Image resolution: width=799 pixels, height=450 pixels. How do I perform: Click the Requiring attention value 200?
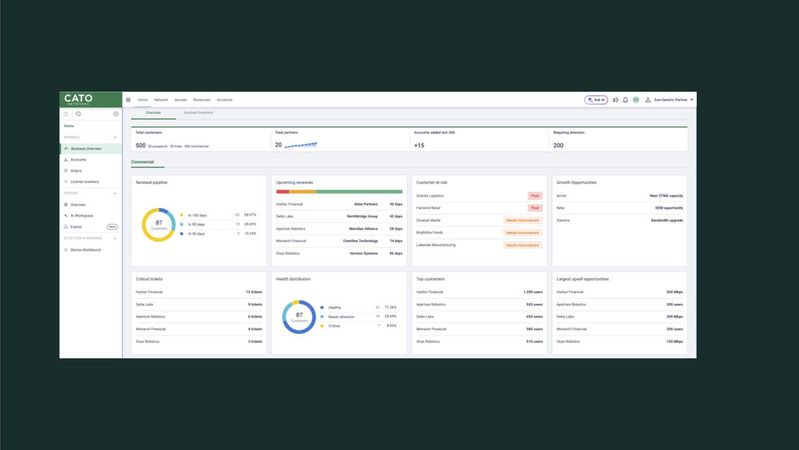pos(558,145)
